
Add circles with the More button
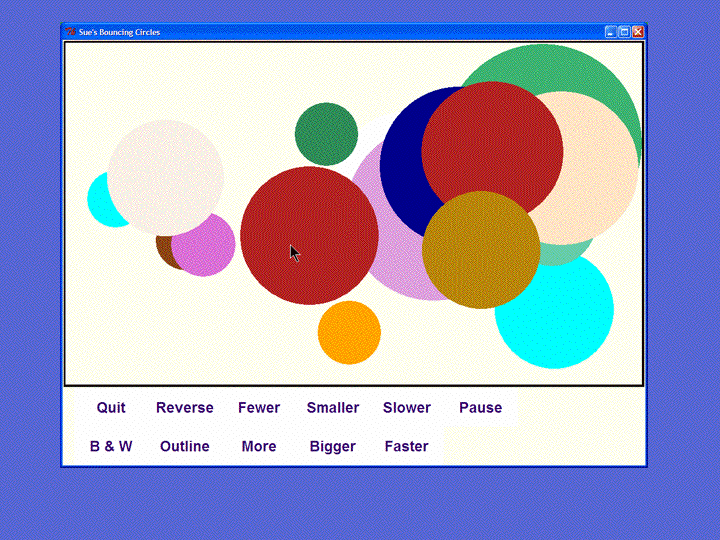coord(259,446)
